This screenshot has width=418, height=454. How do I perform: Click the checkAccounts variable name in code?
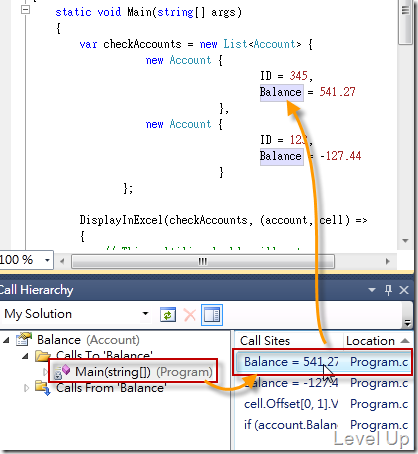[142, 44]
